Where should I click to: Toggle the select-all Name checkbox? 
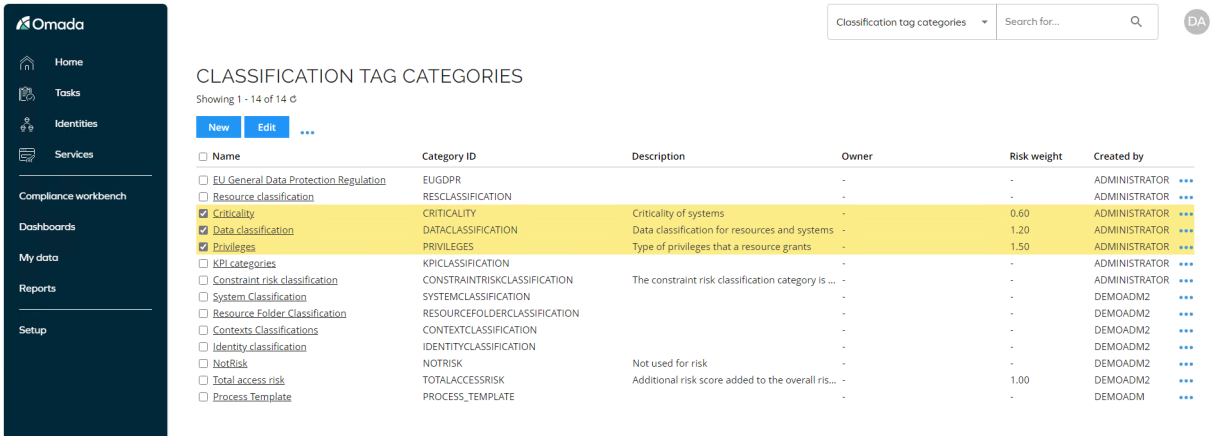coord(204,157)
